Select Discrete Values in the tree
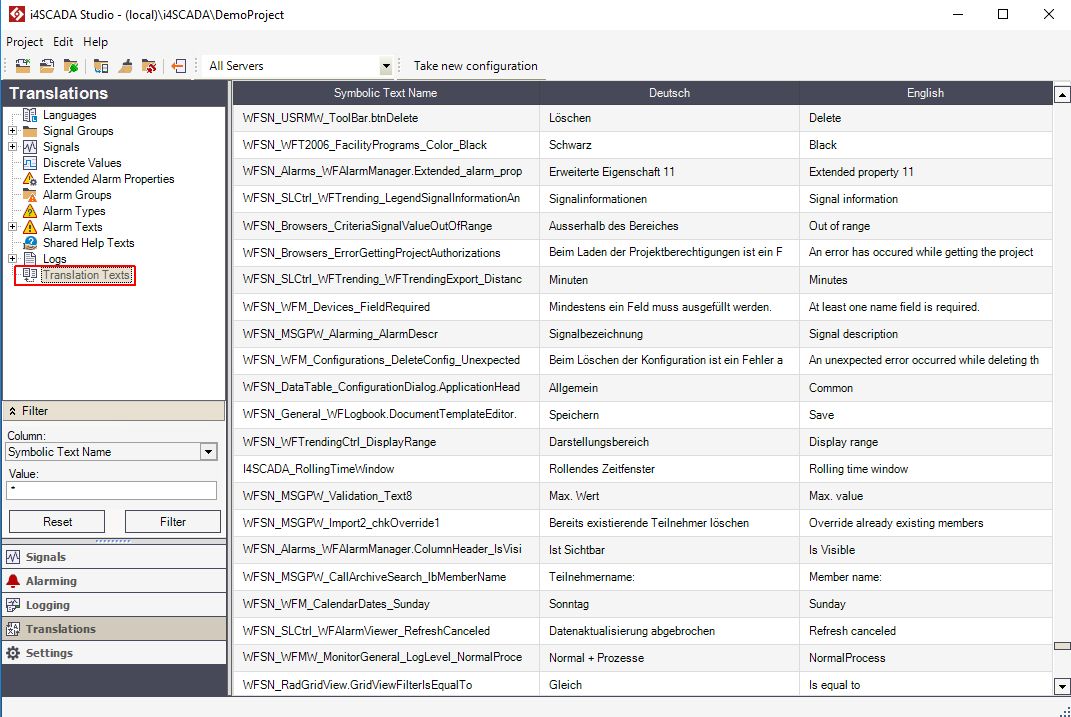 (82, 163)
